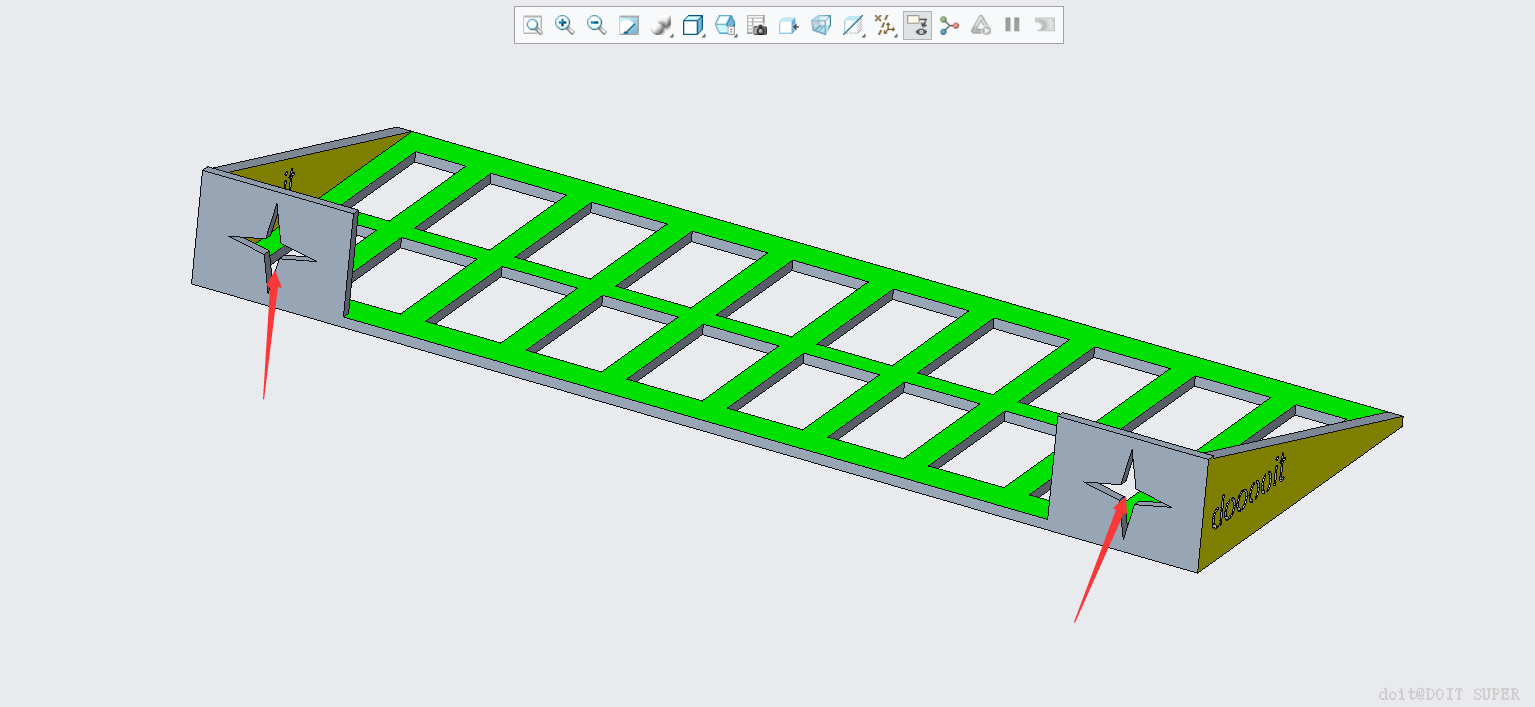This screenshot has width=1535, height=707.
Task: Click the Zoom In magnifier icon
Action: coord(565,25)
